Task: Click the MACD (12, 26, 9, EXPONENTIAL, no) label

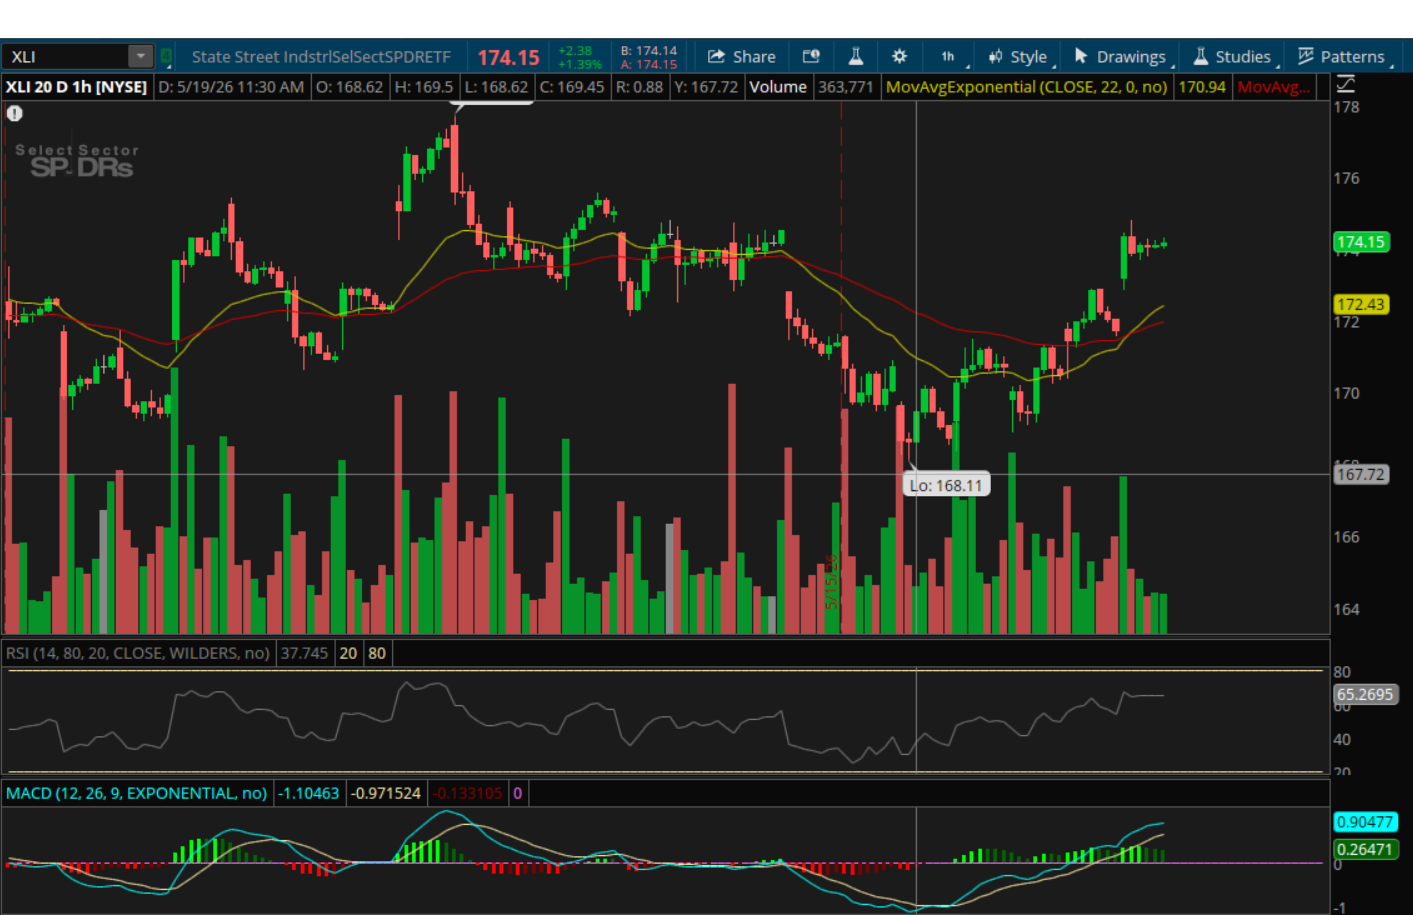Action: (x=136, y=793)
